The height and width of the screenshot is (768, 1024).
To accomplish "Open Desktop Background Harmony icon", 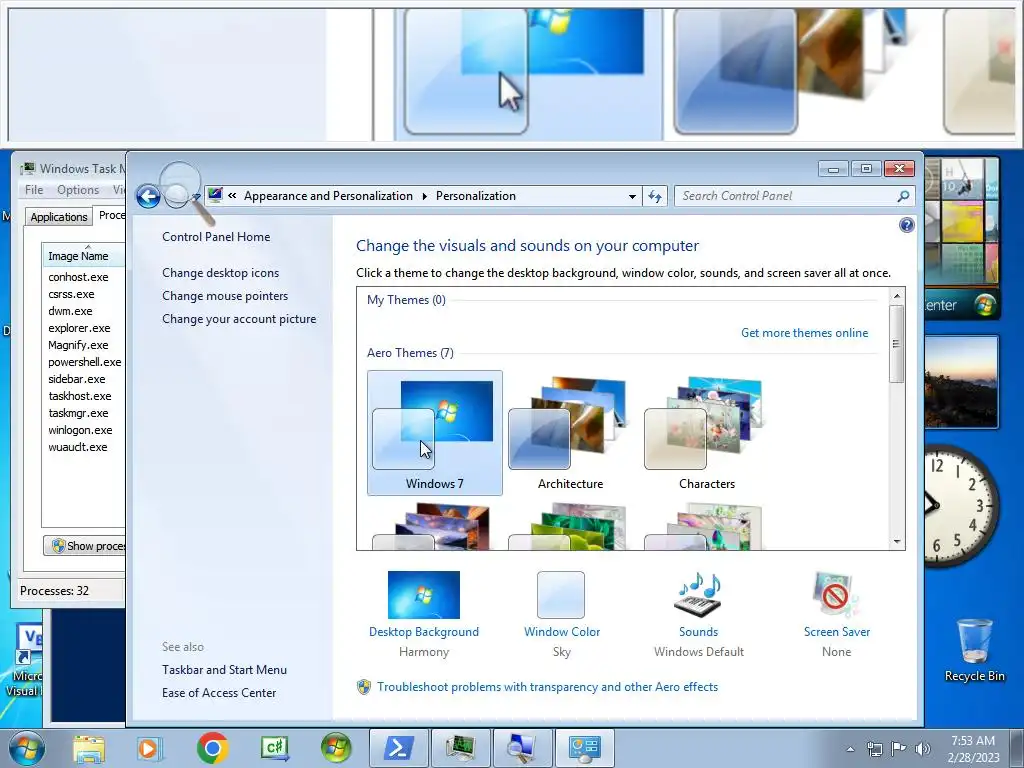I will pos(424,595).
